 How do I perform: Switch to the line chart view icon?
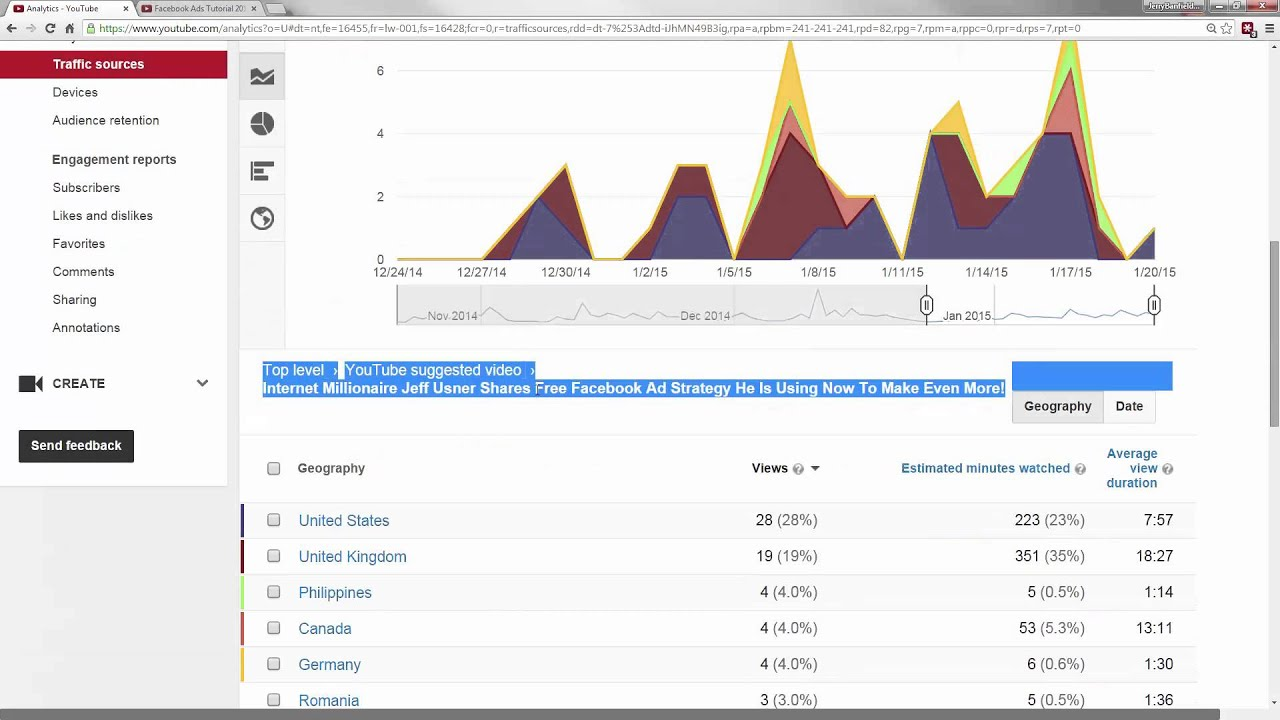pos(262,77)
